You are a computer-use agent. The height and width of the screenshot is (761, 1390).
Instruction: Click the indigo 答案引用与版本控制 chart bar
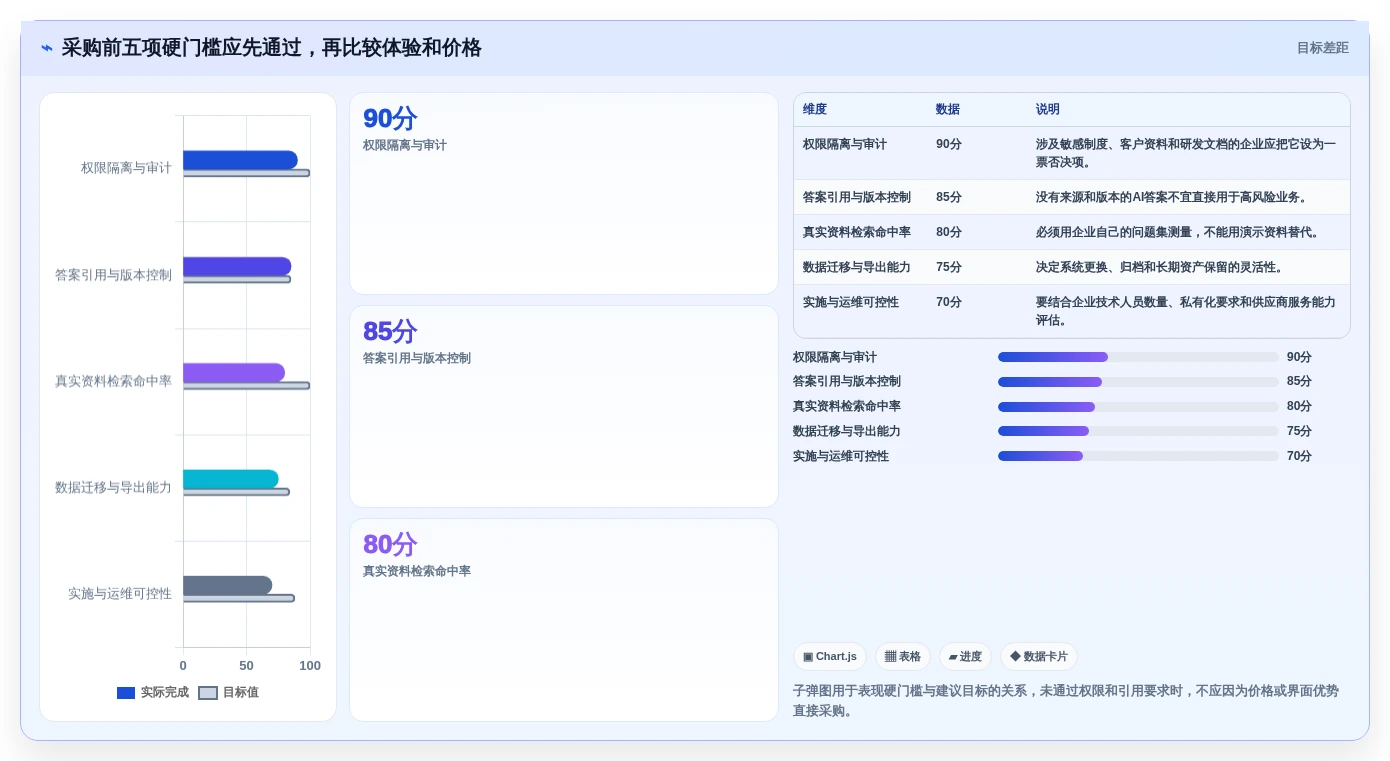237,266
